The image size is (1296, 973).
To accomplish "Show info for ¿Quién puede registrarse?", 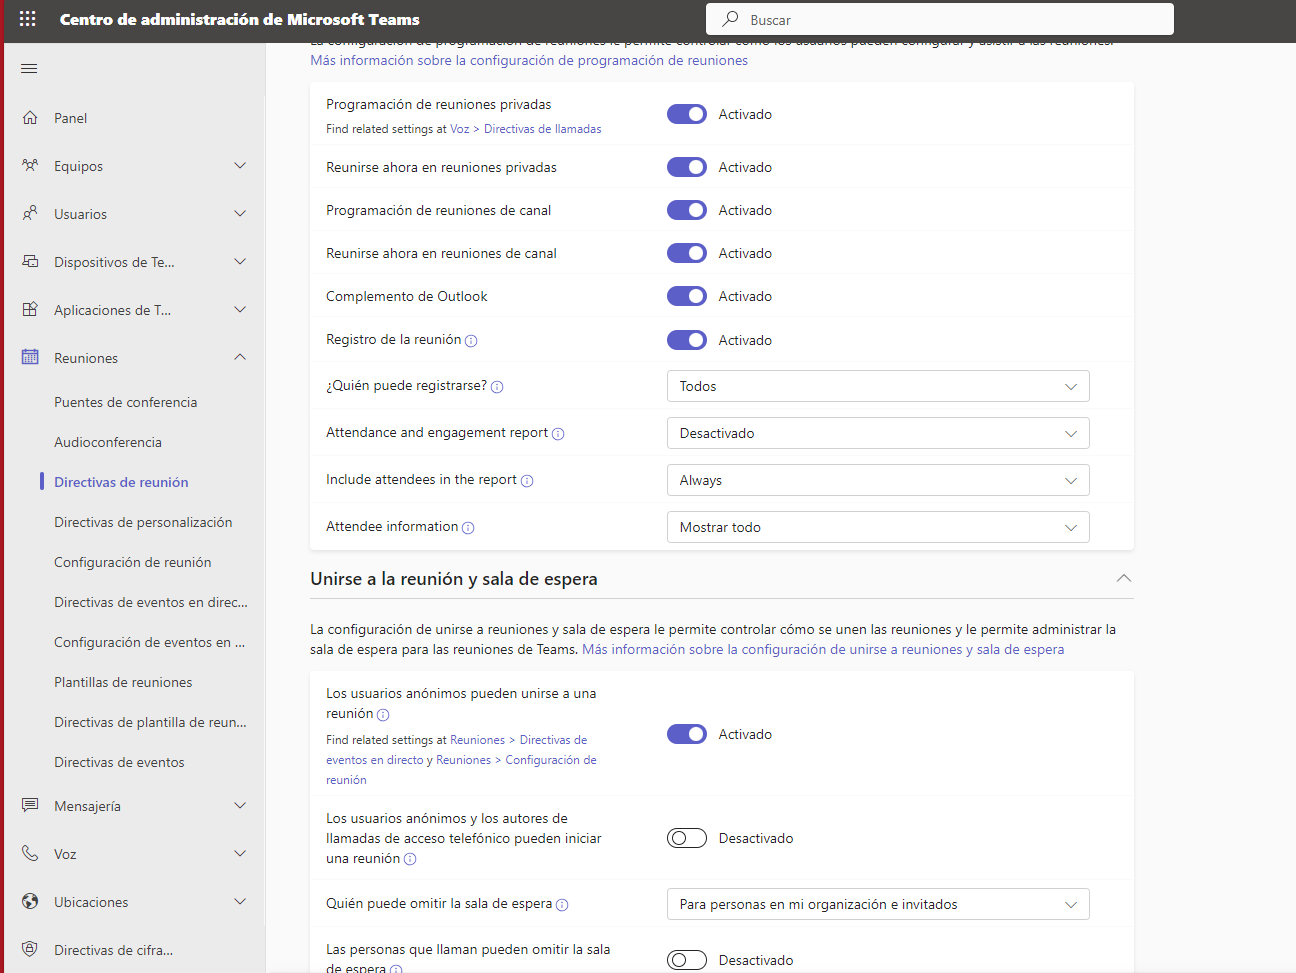I will coord(497,387).
